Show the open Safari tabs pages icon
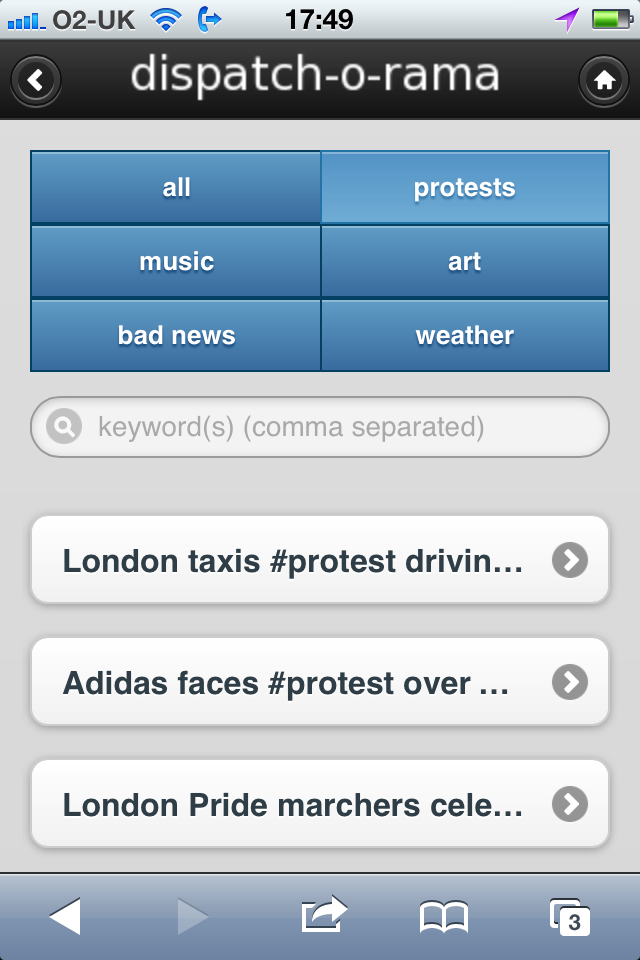640x960 pixels. 570,917
